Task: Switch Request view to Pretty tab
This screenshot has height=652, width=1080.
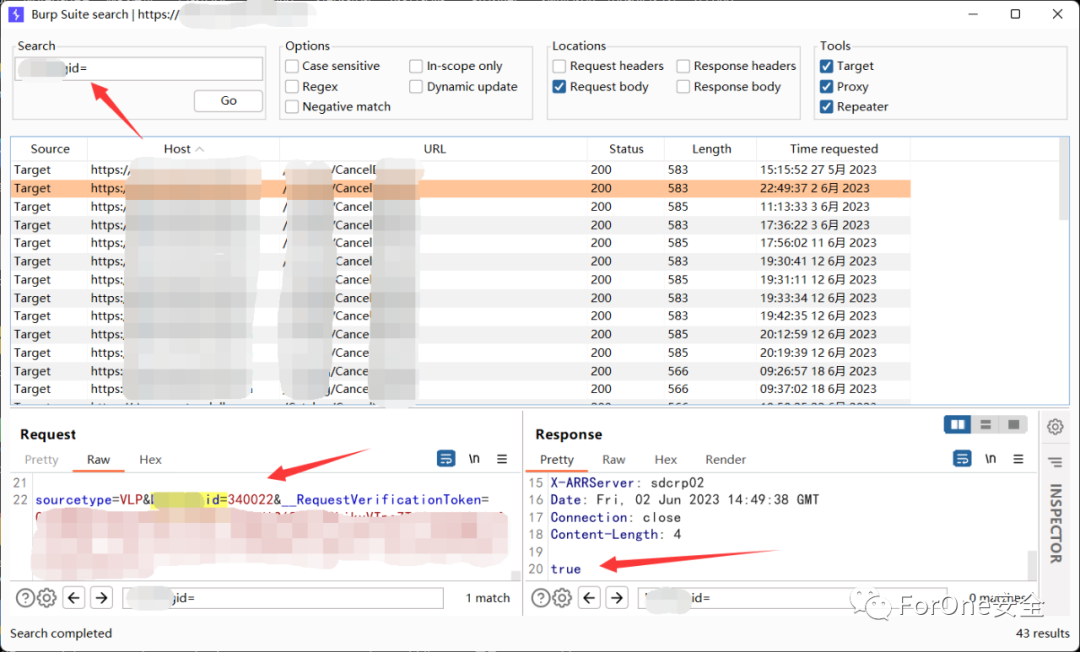Action: tap(41, 460)
